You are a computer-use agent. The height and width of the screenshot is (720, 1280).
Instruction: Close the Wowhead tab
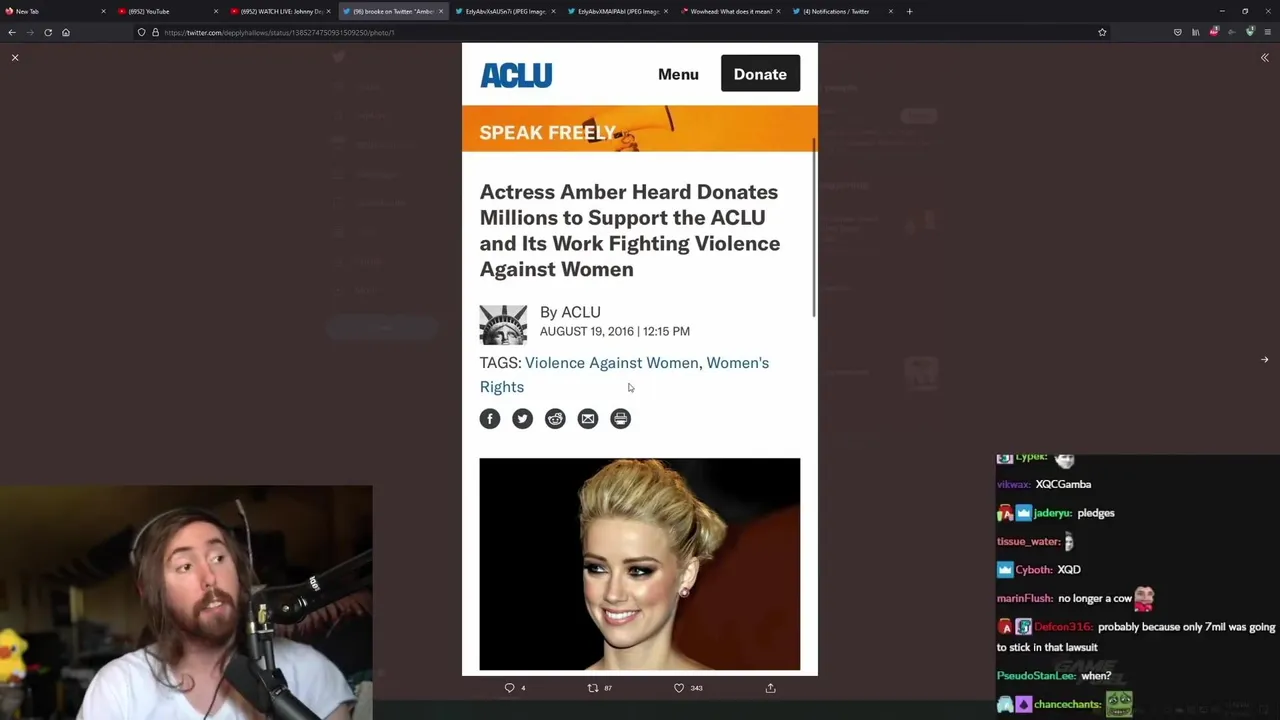click(x=778, y=11)
